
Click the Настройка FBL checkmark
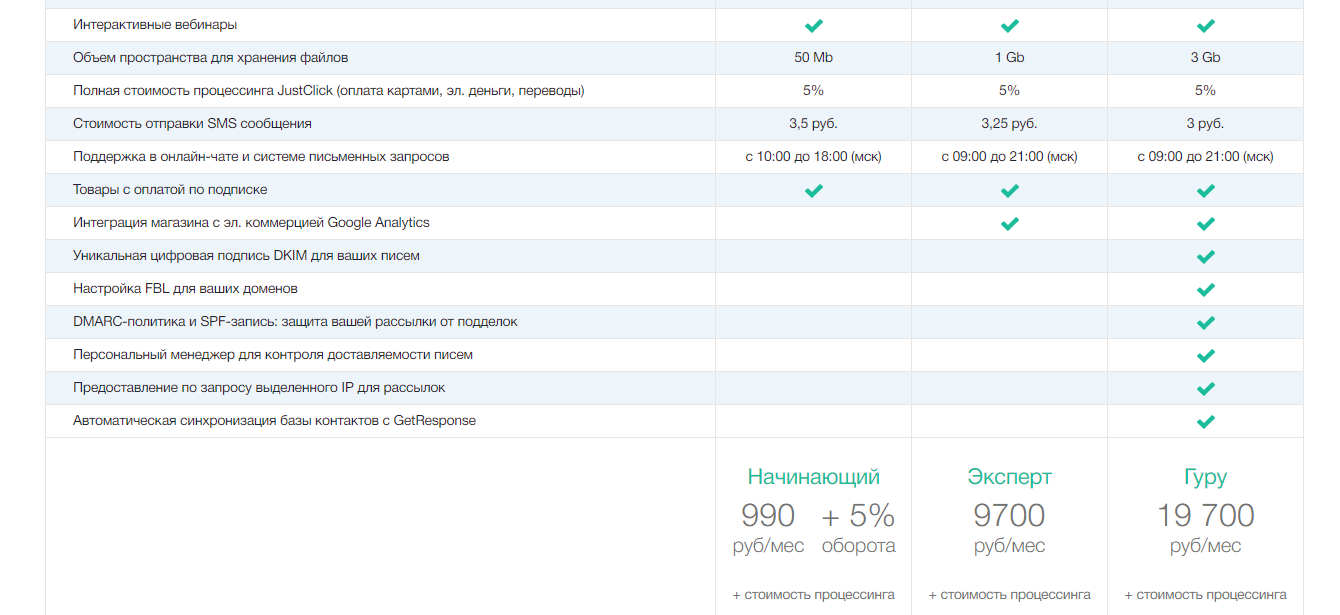(1205, 289)
